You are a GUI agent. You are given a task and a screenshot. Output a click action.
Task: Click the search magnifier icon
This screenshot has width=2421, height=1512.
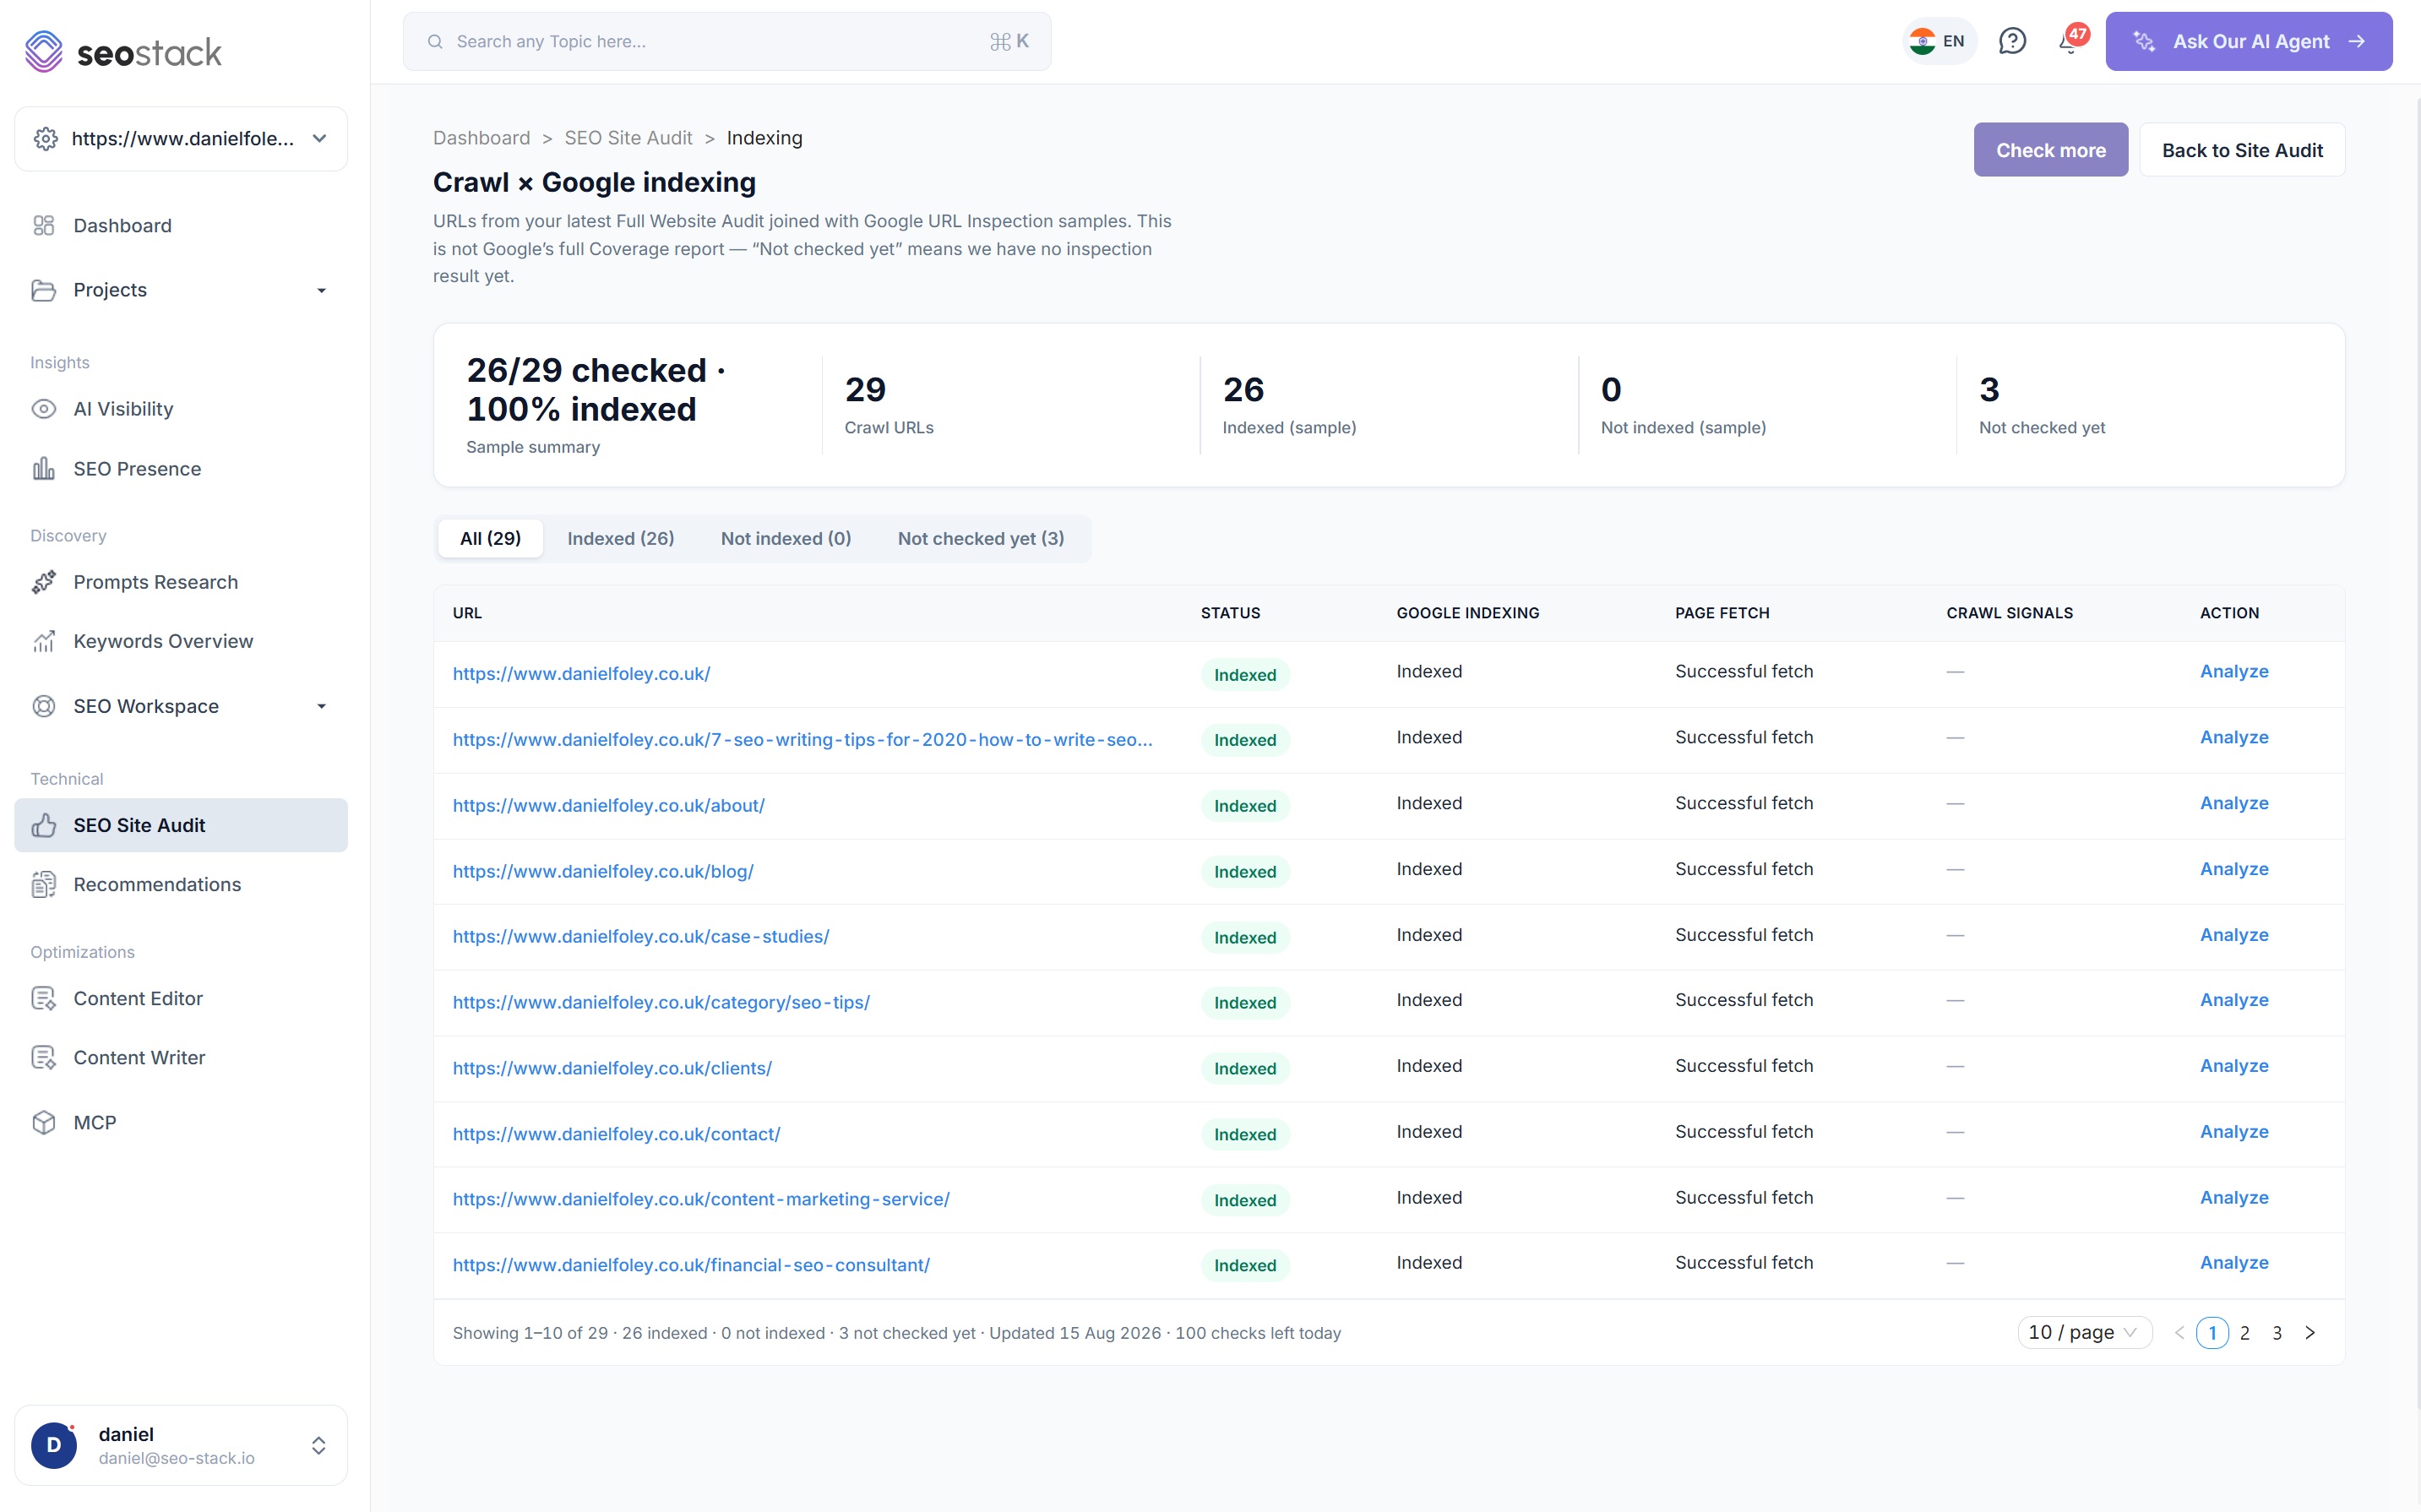tap(435, 42)
